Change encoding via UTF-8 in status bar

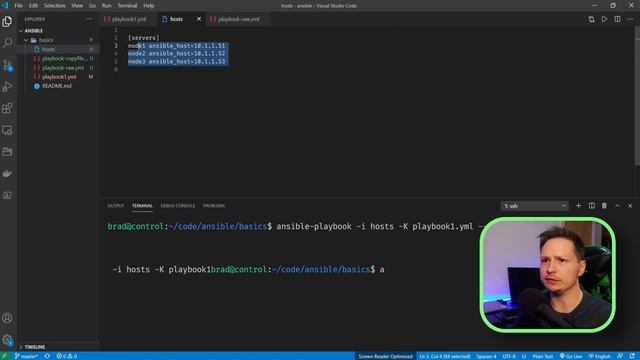pyautogui.click(x=509, y=356)
